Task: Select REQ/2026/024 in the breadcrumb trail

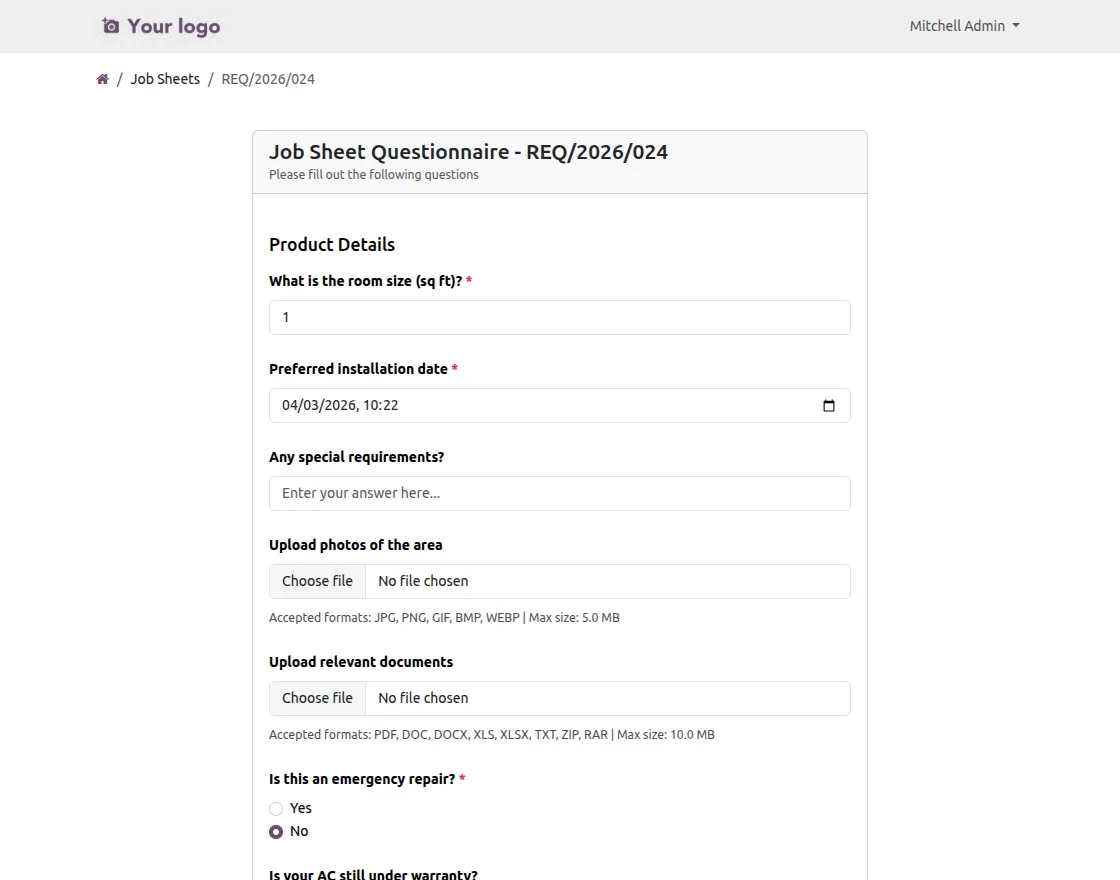Action: (267, 78)
